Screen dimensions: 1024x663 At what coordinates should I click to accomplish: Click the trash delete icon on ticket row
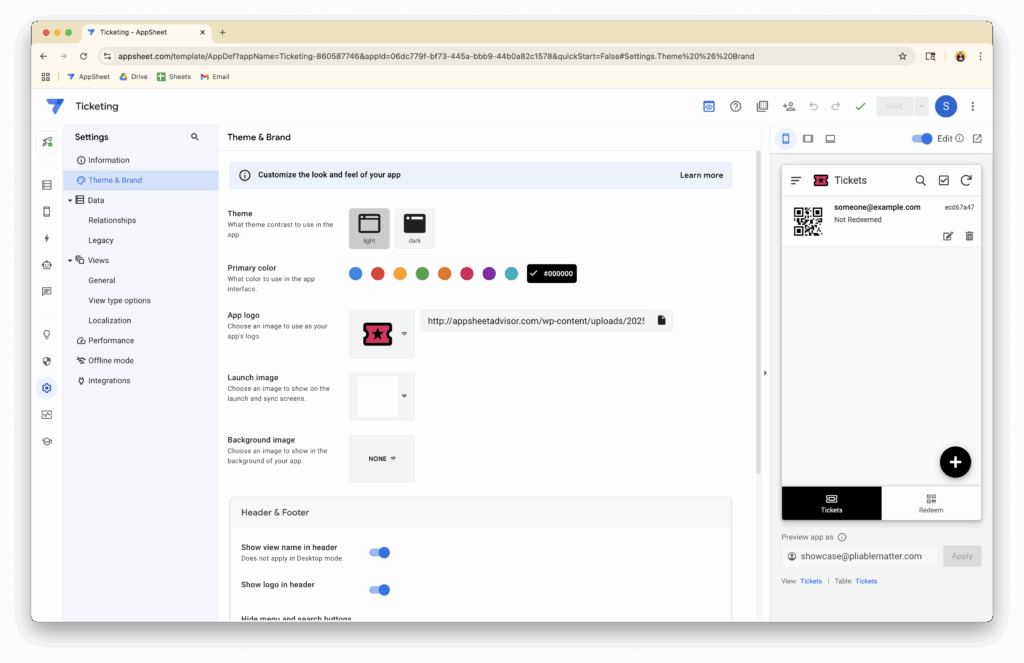(969, 236)
